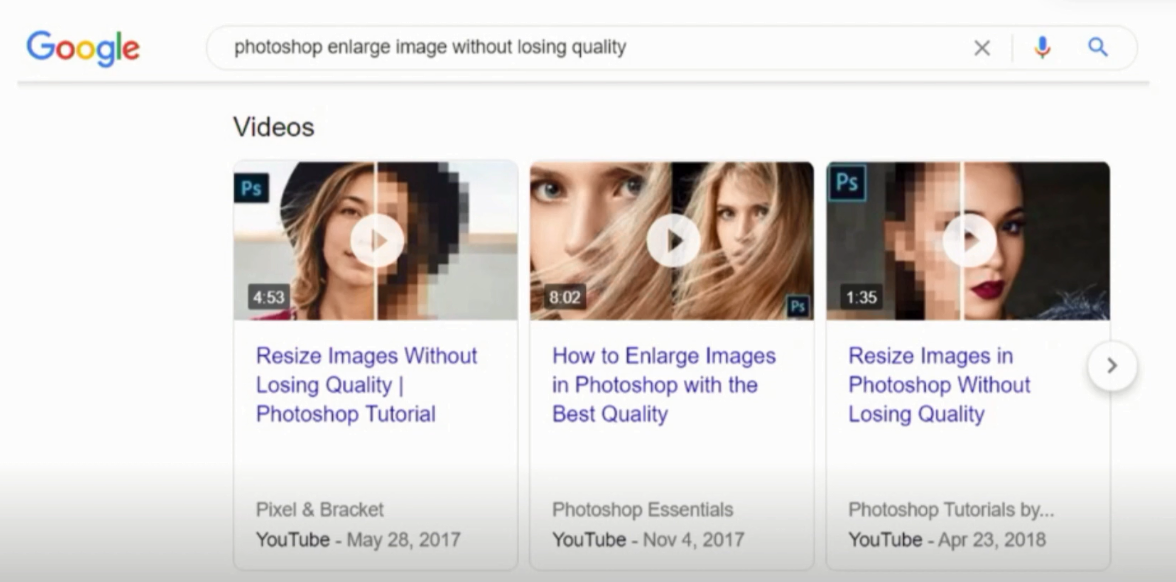Click the Ps badge on the third thumbnail

click(x=847, y=183)
